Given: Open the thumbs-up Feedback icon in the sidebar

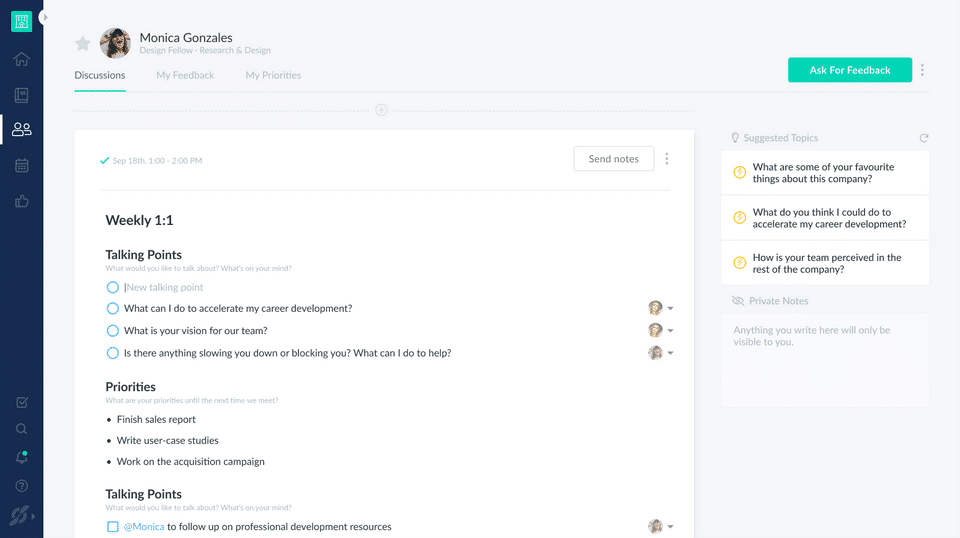Looking at the screenshot, I should tap(22, 201).
